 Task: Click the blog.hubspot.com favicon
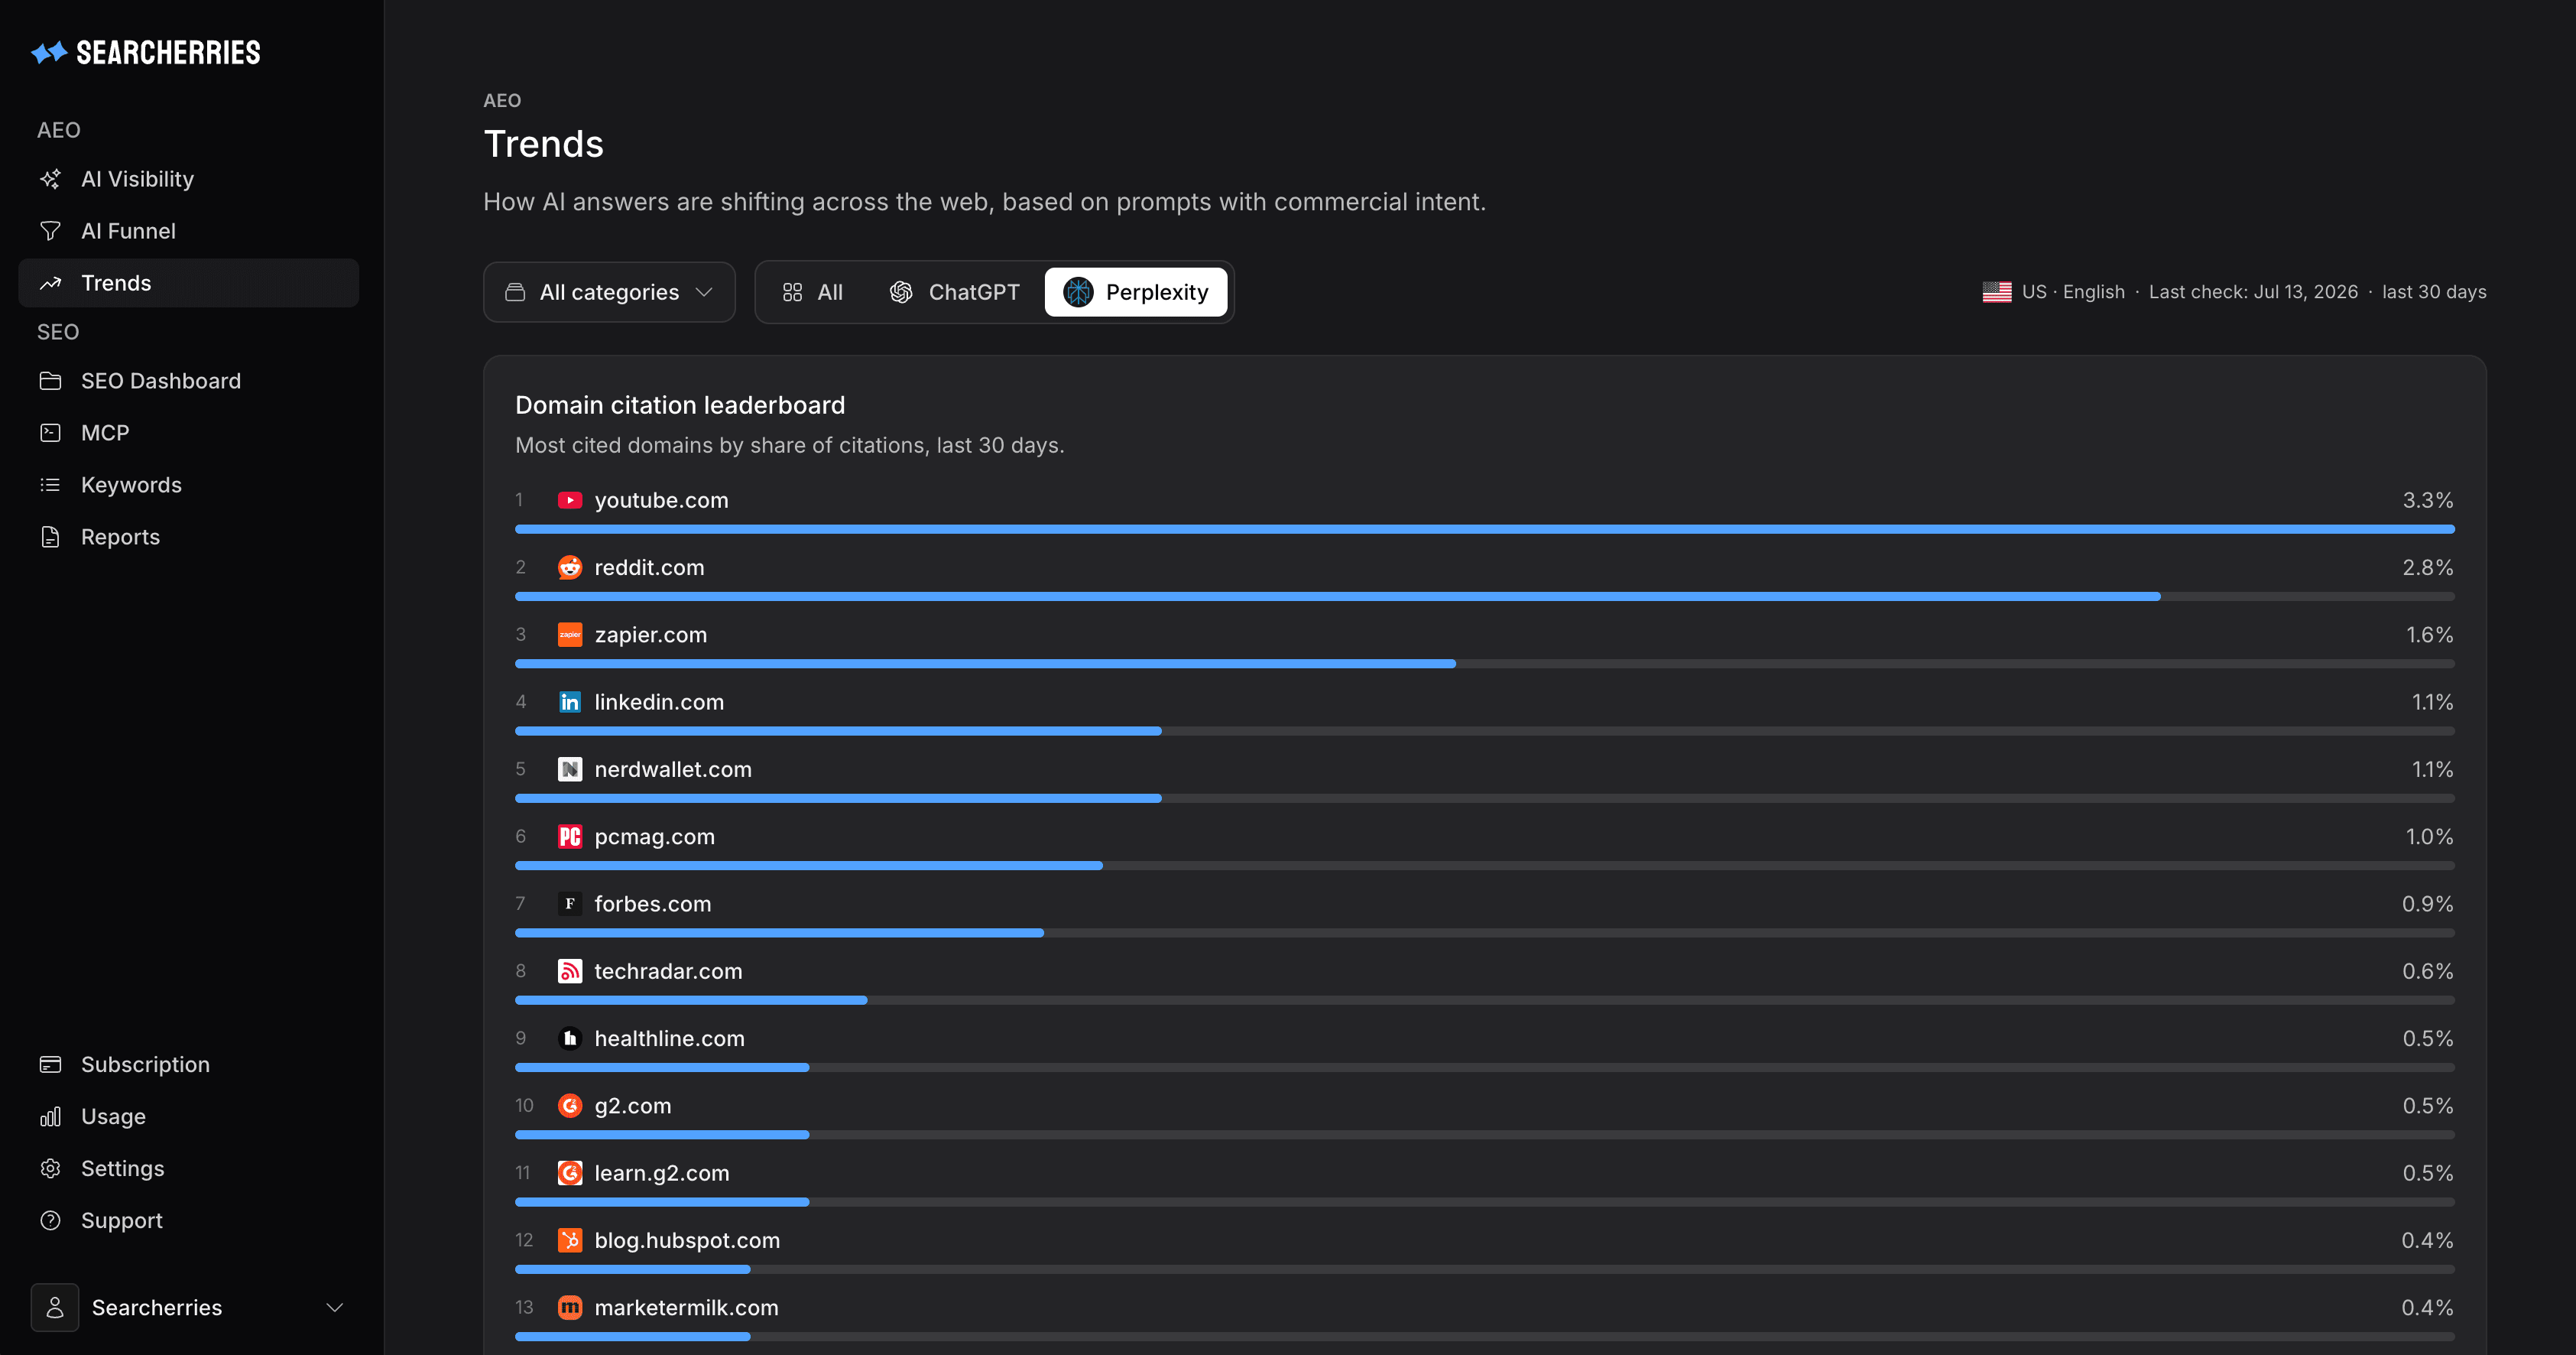point(570,1240)
